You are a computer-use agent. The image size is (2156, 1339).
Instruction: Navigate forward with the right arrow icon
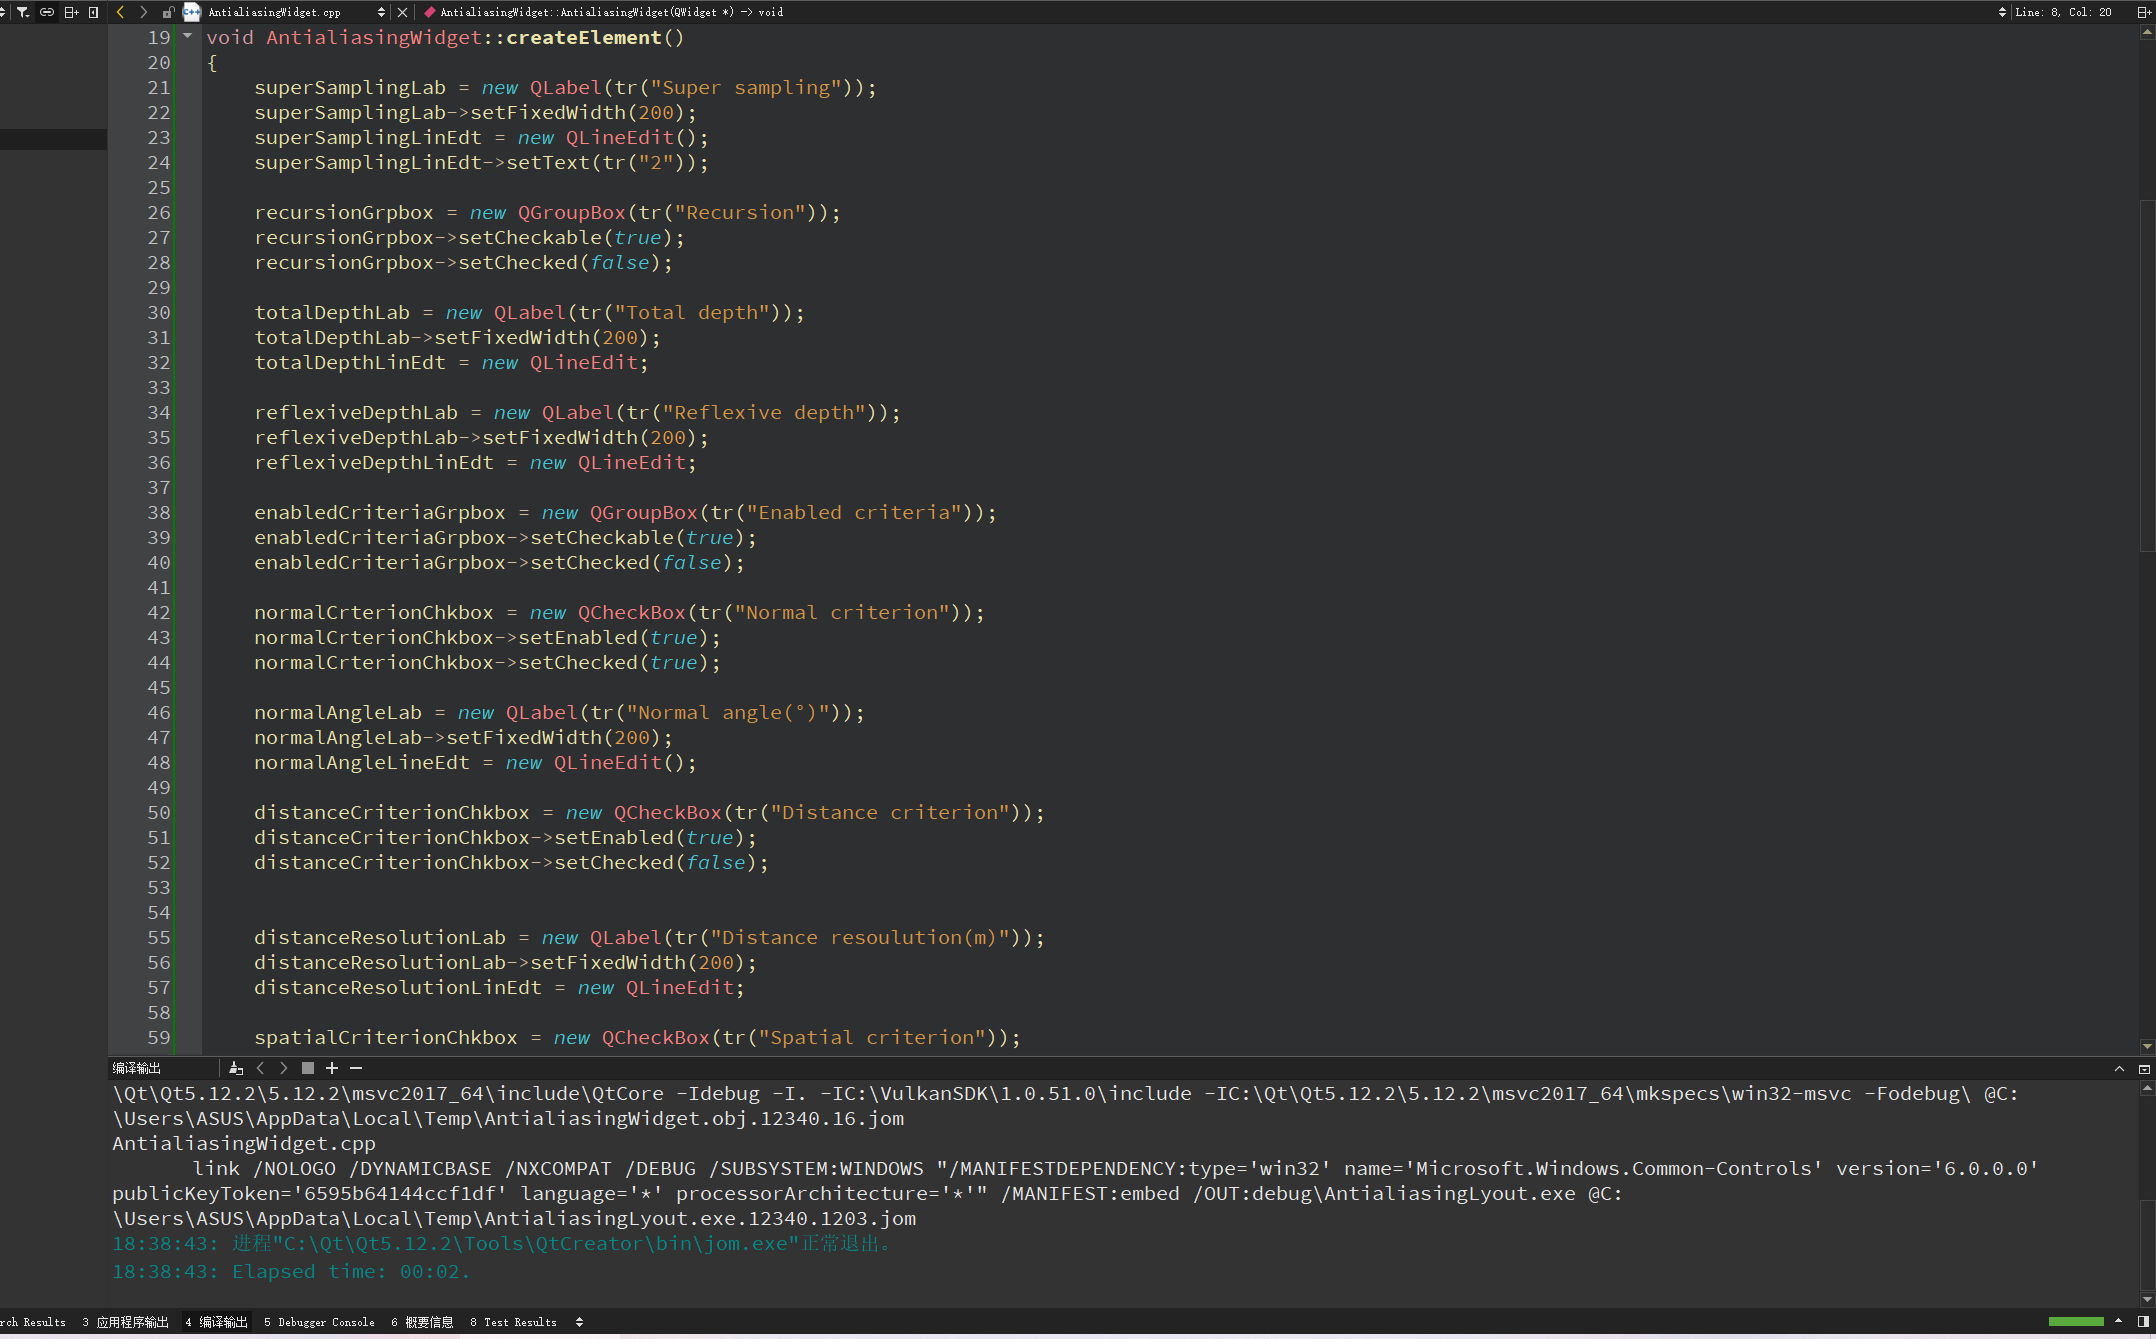tap(143, 12)
